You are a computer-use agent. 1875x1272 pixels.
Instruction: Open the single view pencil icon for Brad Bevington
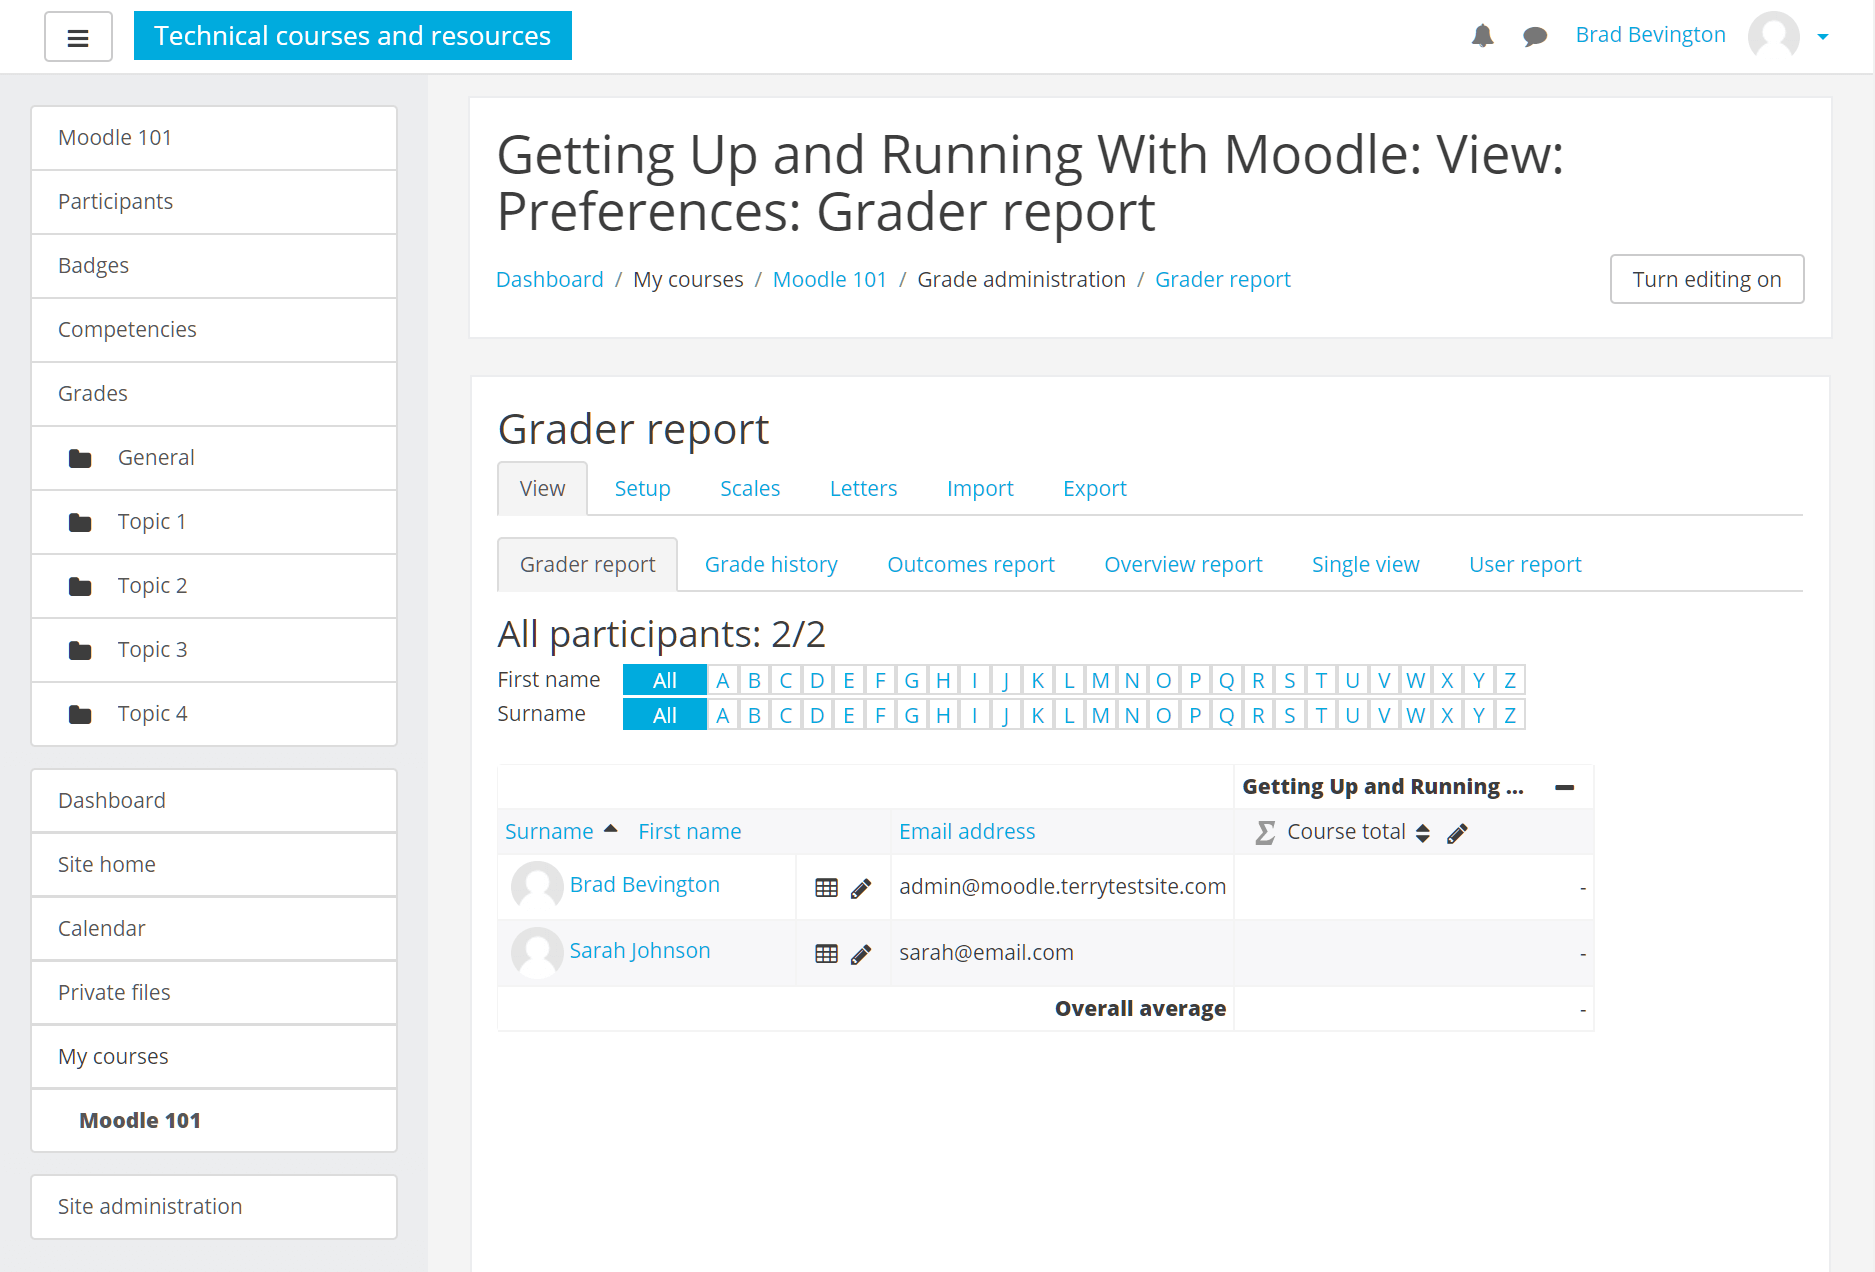(x=861, y=888)
